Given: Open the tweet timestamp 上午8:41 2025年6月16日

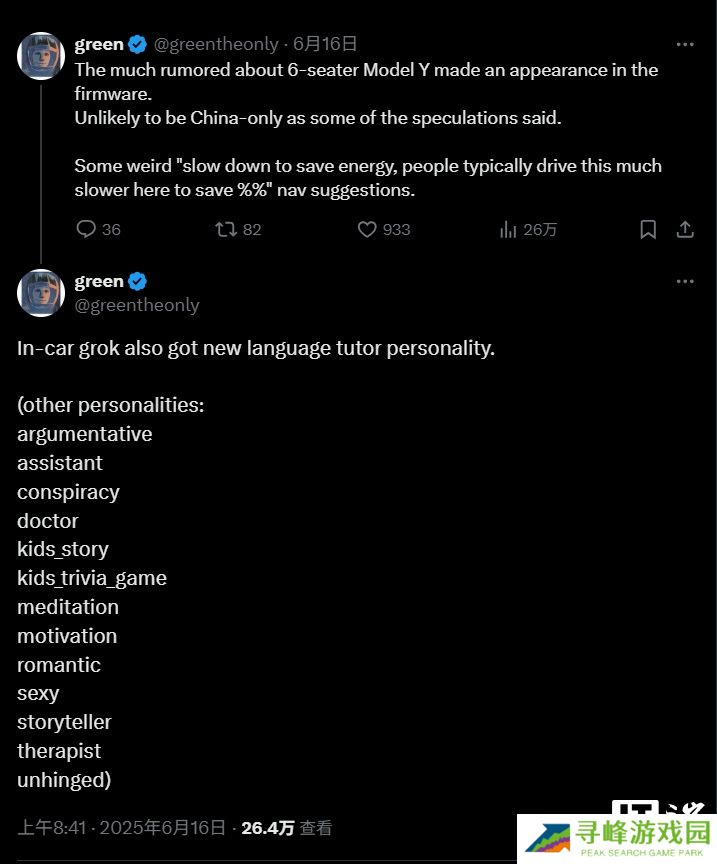Looking at the screenshot, I should coord(121,828).
